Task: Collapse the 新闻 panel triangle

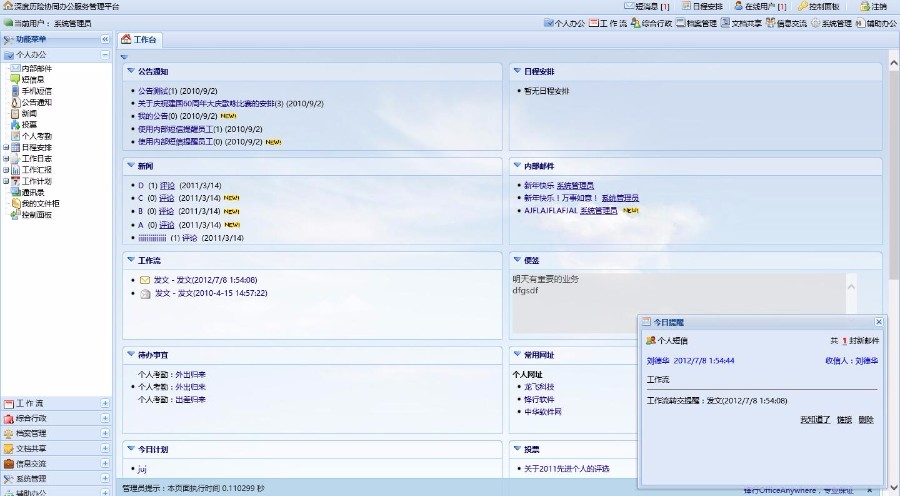Action: [131, 165]
